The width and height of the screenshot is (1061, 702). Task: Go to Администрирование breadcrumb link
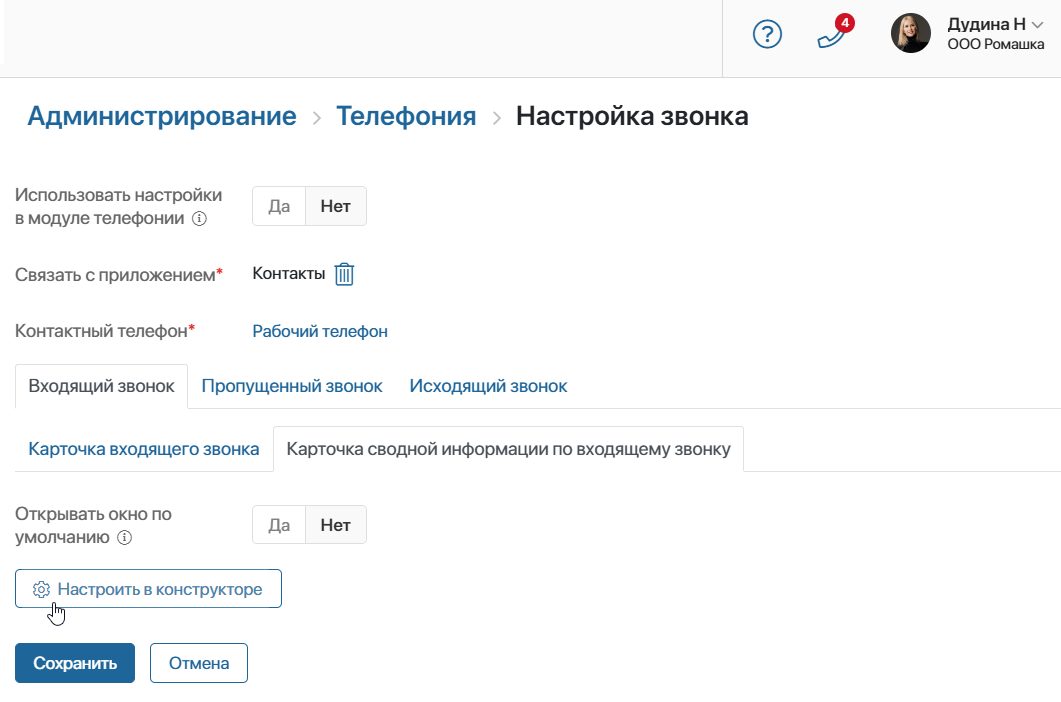click(x=162, y=116)
